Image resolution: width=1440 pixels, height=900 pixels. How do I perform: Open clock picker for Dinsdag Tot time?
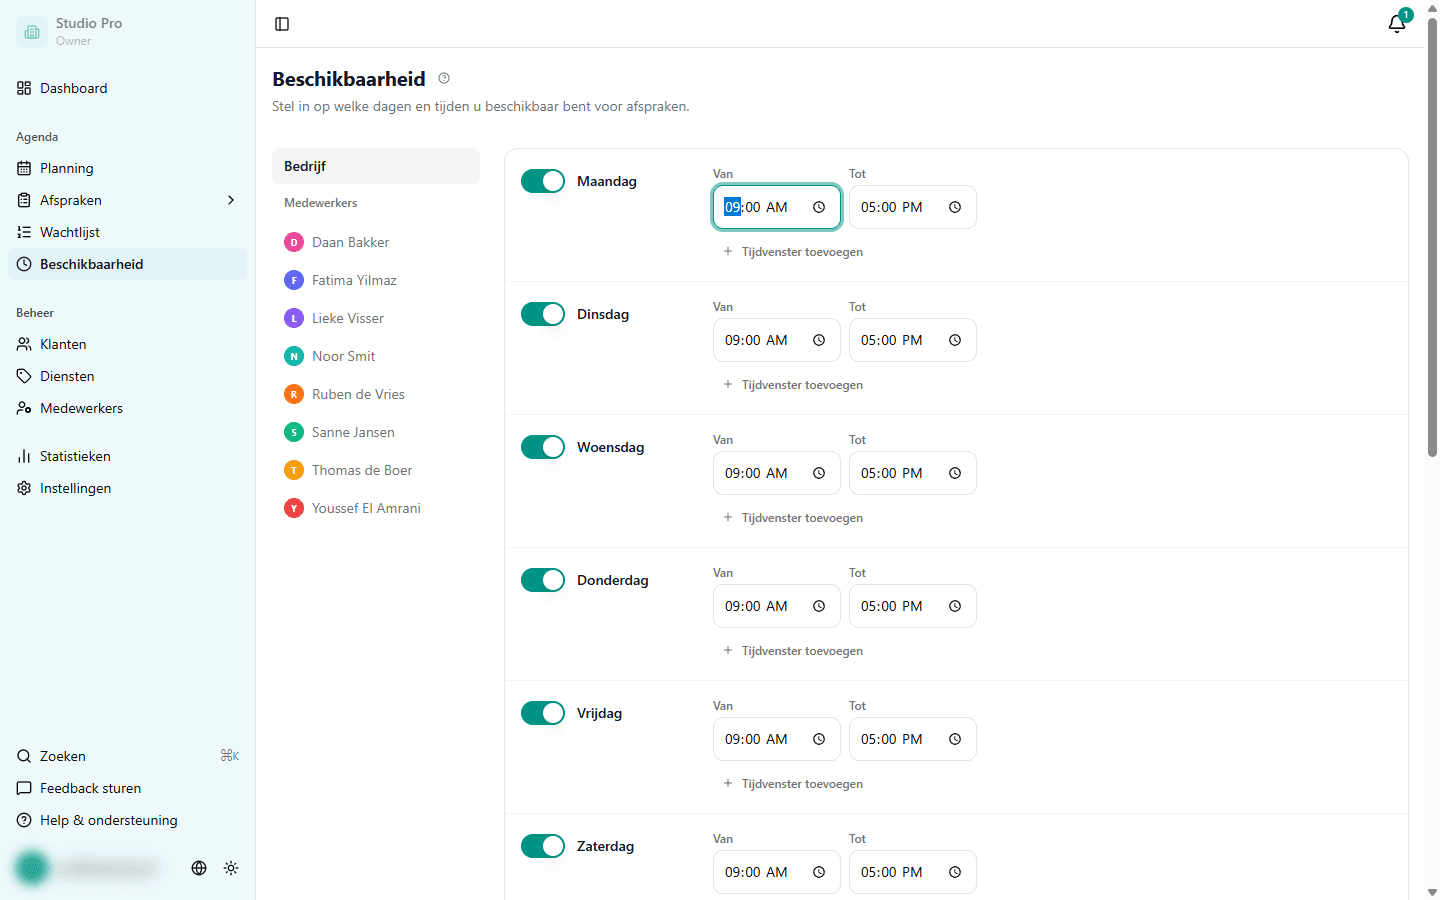pyautogui.click(x=955, y=340)
